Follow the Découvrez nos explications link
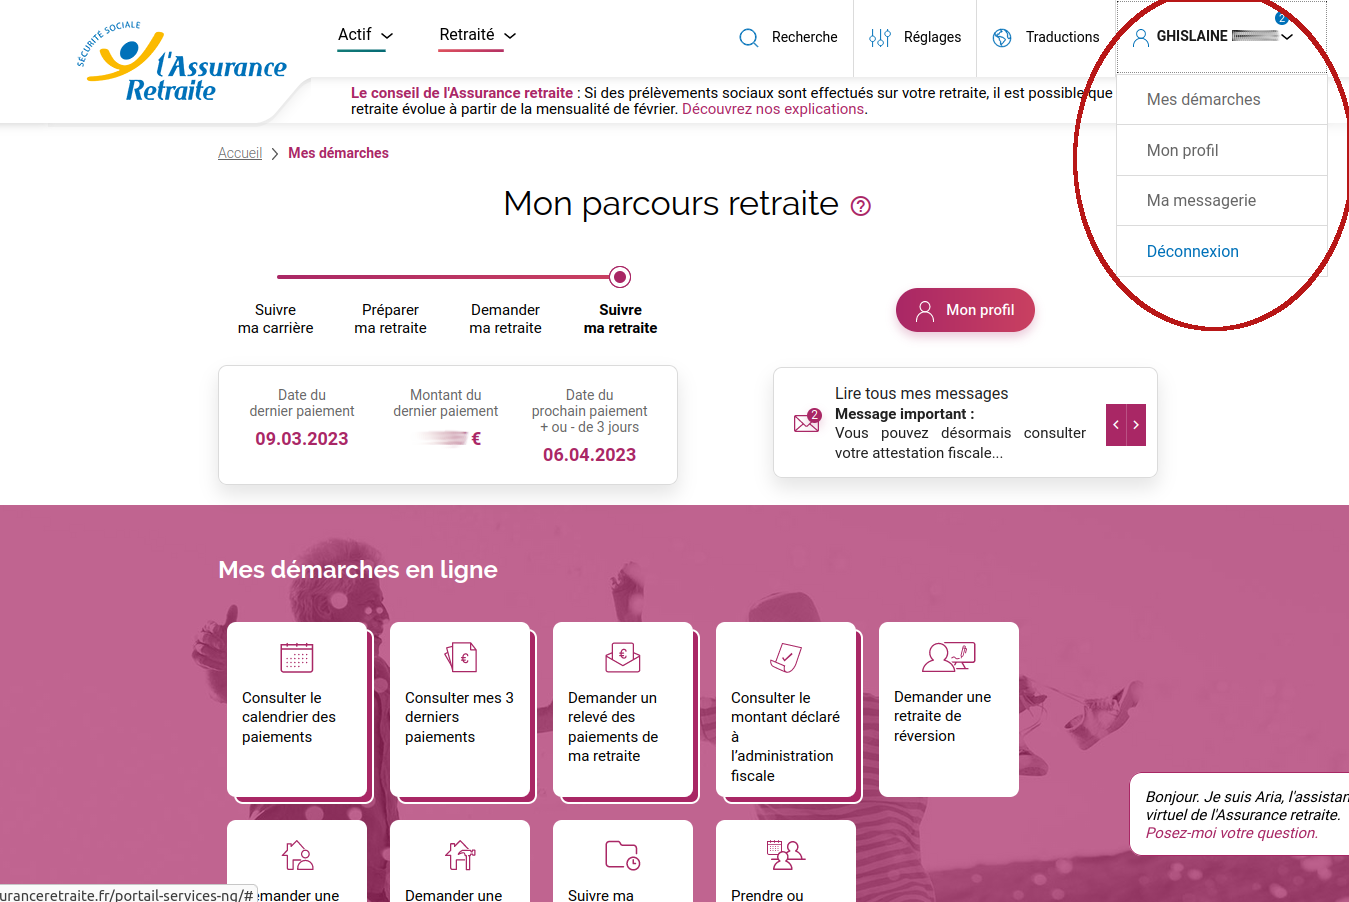Viewport: 1349px width, 902px height. click(x=773, y=109)
